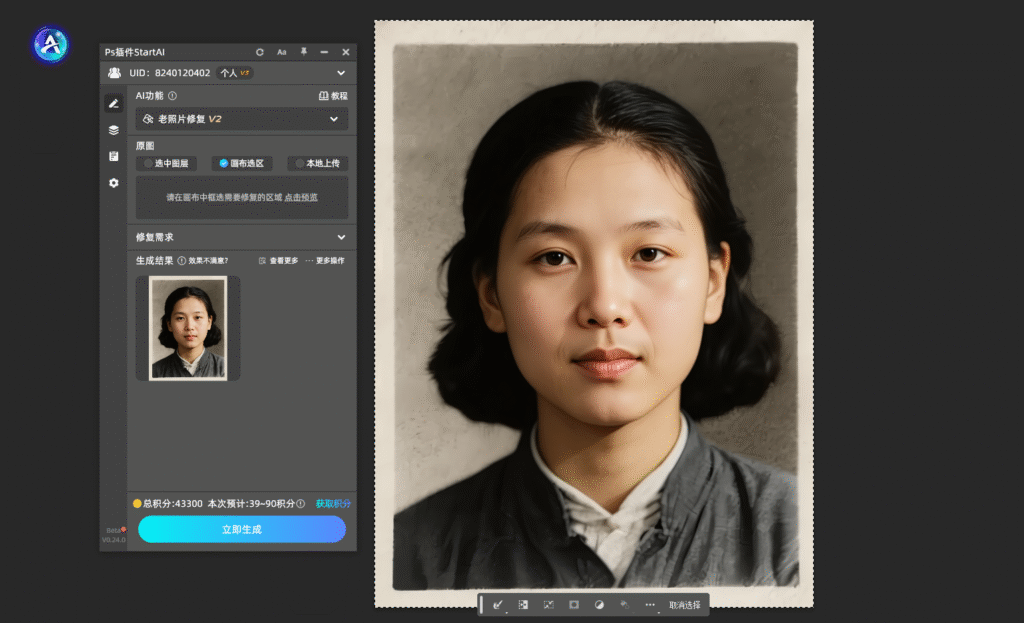Select the 选中图层 radio option
This screenshot has height=623, width=1024.
(166, 163)
